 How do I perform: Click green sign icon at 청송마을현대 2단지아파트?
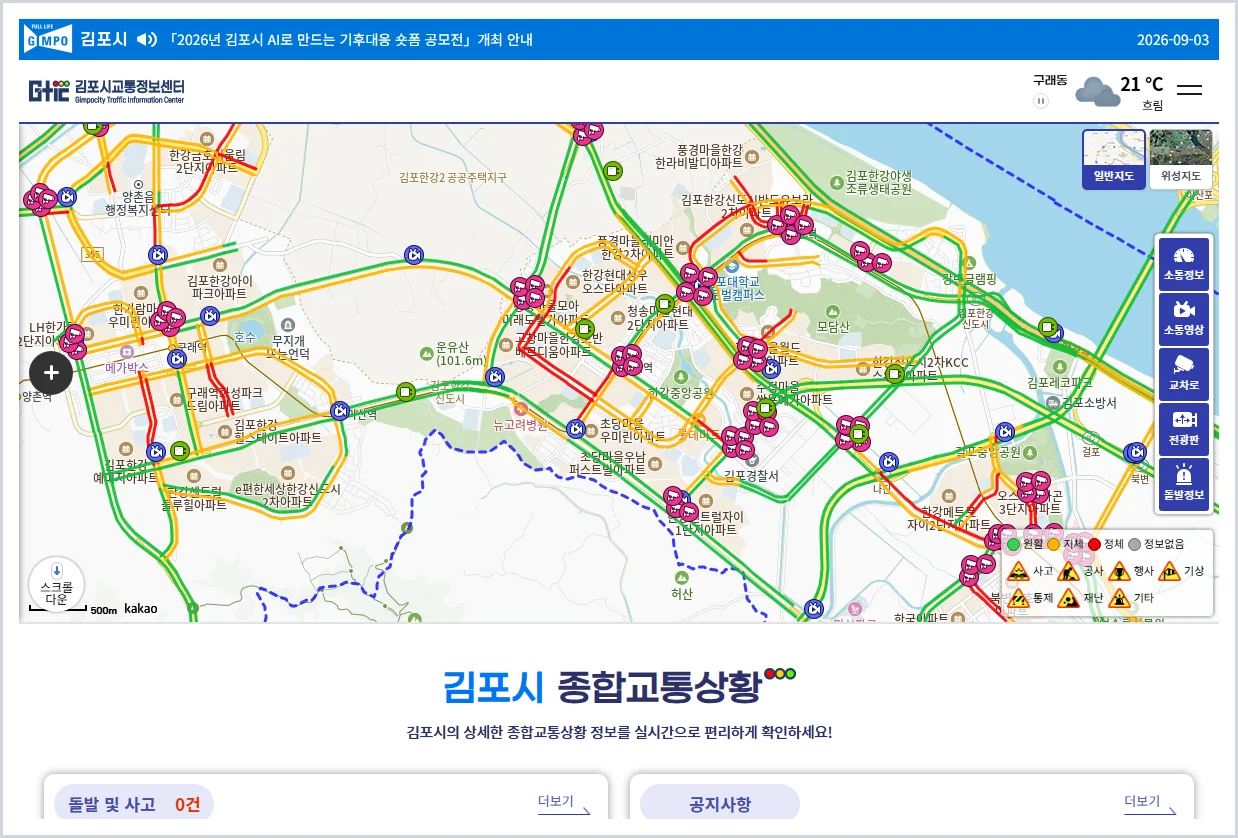coord(665,304)
